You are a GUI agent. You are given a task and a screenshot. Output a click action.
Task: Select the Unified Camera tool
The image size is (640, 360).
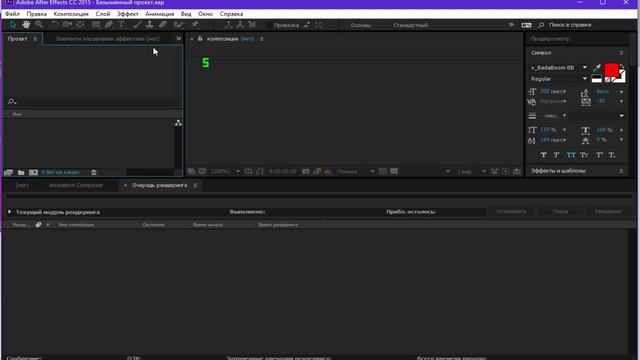[x=67, y=25]
